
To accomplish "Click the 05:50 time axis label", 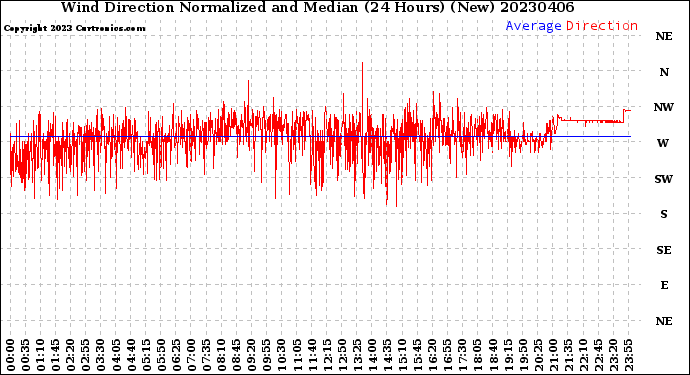I will tap(161, 355).
